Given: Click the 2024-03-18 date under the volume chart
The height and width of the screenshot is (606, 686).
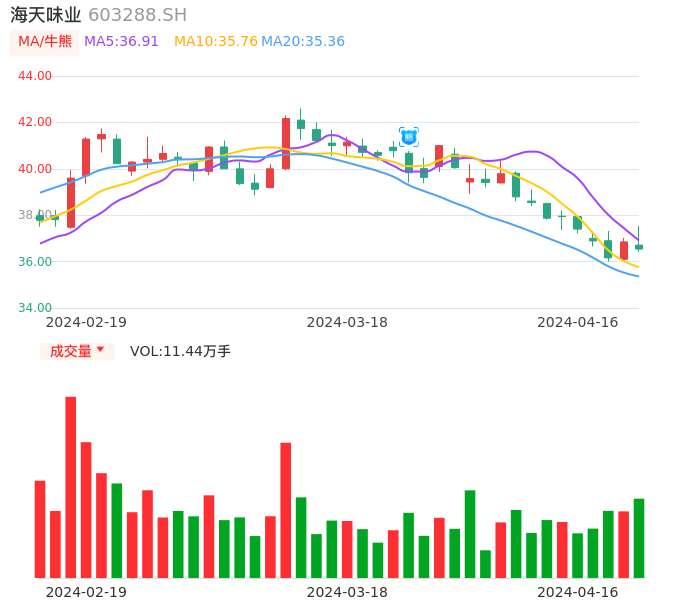Looking at the screenshot, I should click(x=347, y=592).
